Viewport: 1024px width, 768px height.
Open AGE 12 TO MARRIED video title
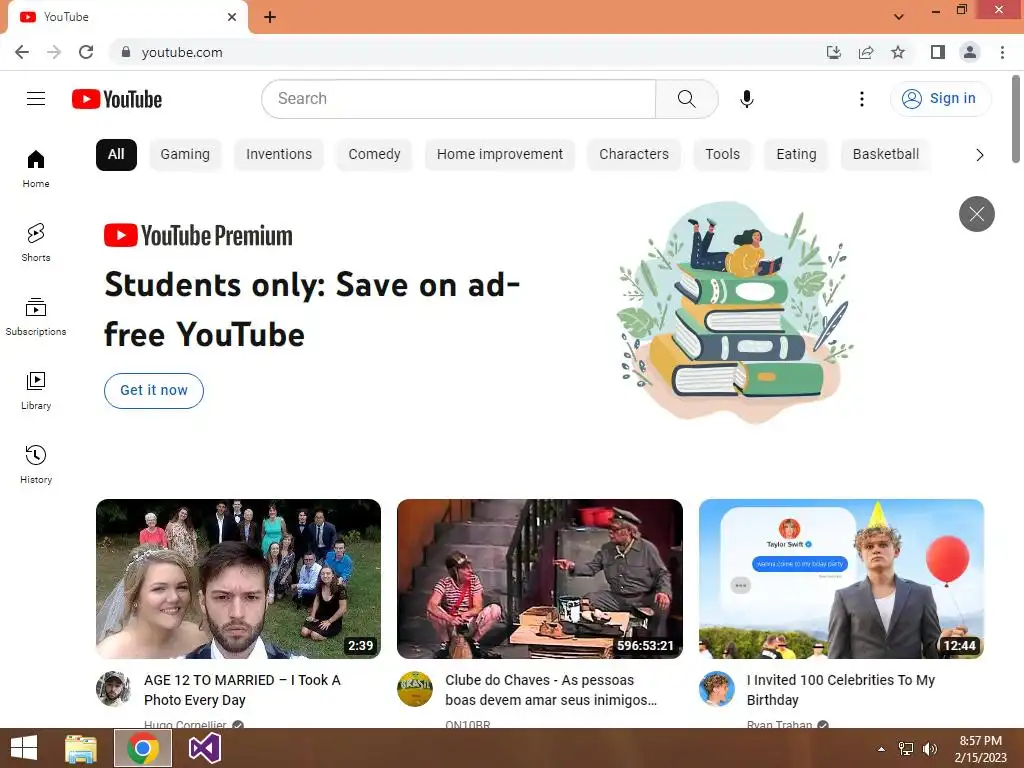coord(242,690)
